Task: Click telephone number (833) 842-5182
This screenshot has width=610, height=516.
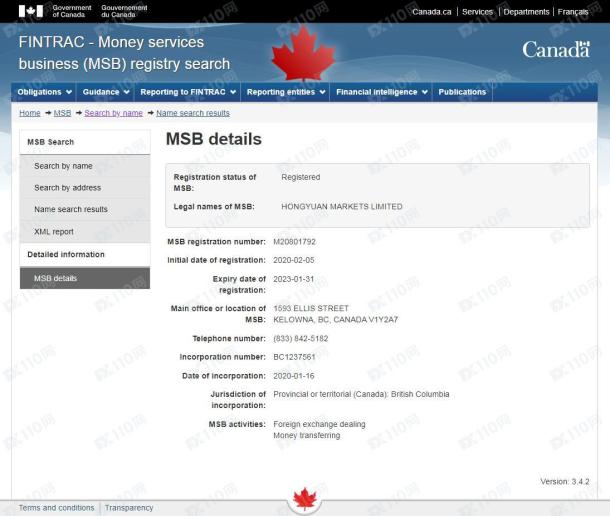Action: pyautogui.click(x=301, y=339)
